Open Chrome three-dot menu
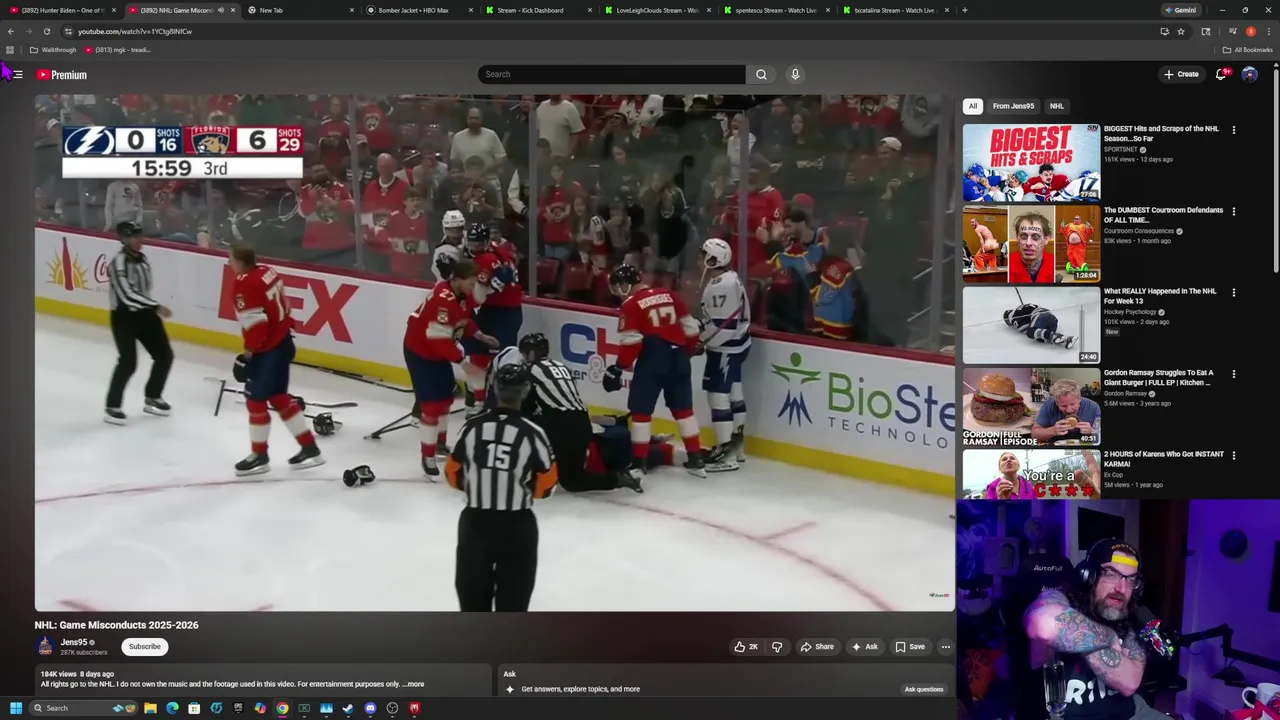Viewport: 1280px width, 720px height. tap(1268, 31)
